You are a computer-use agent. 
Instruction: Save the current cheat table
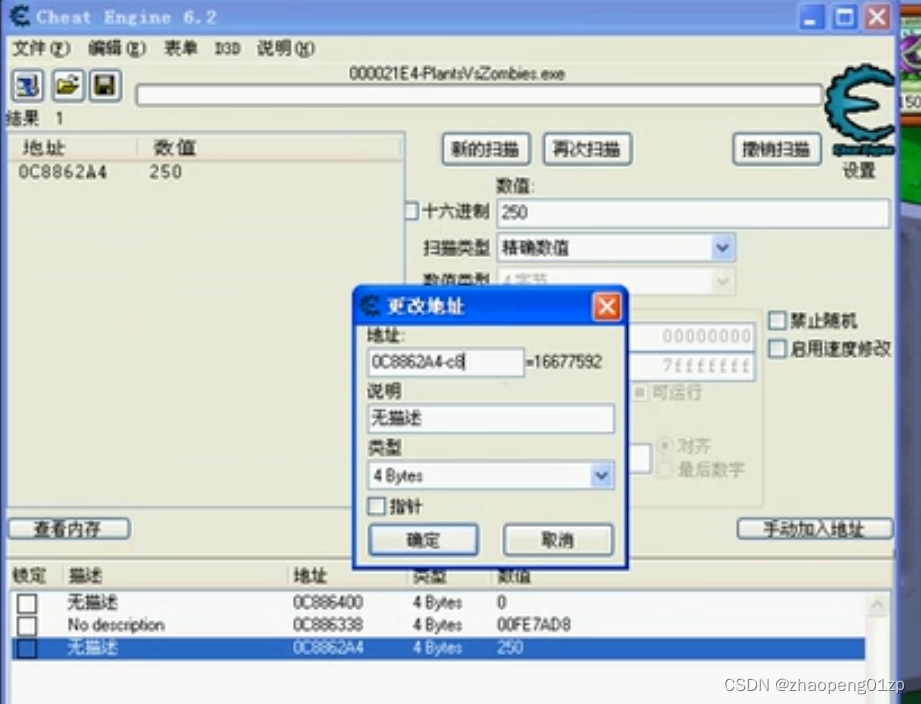pyautogui.click(x=105, y=85)
